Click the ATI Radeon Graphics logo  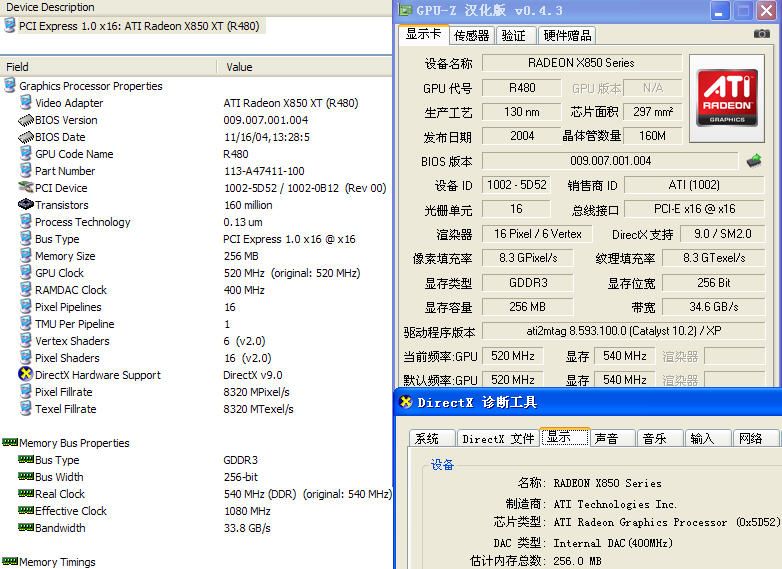[x=727, y=98]
